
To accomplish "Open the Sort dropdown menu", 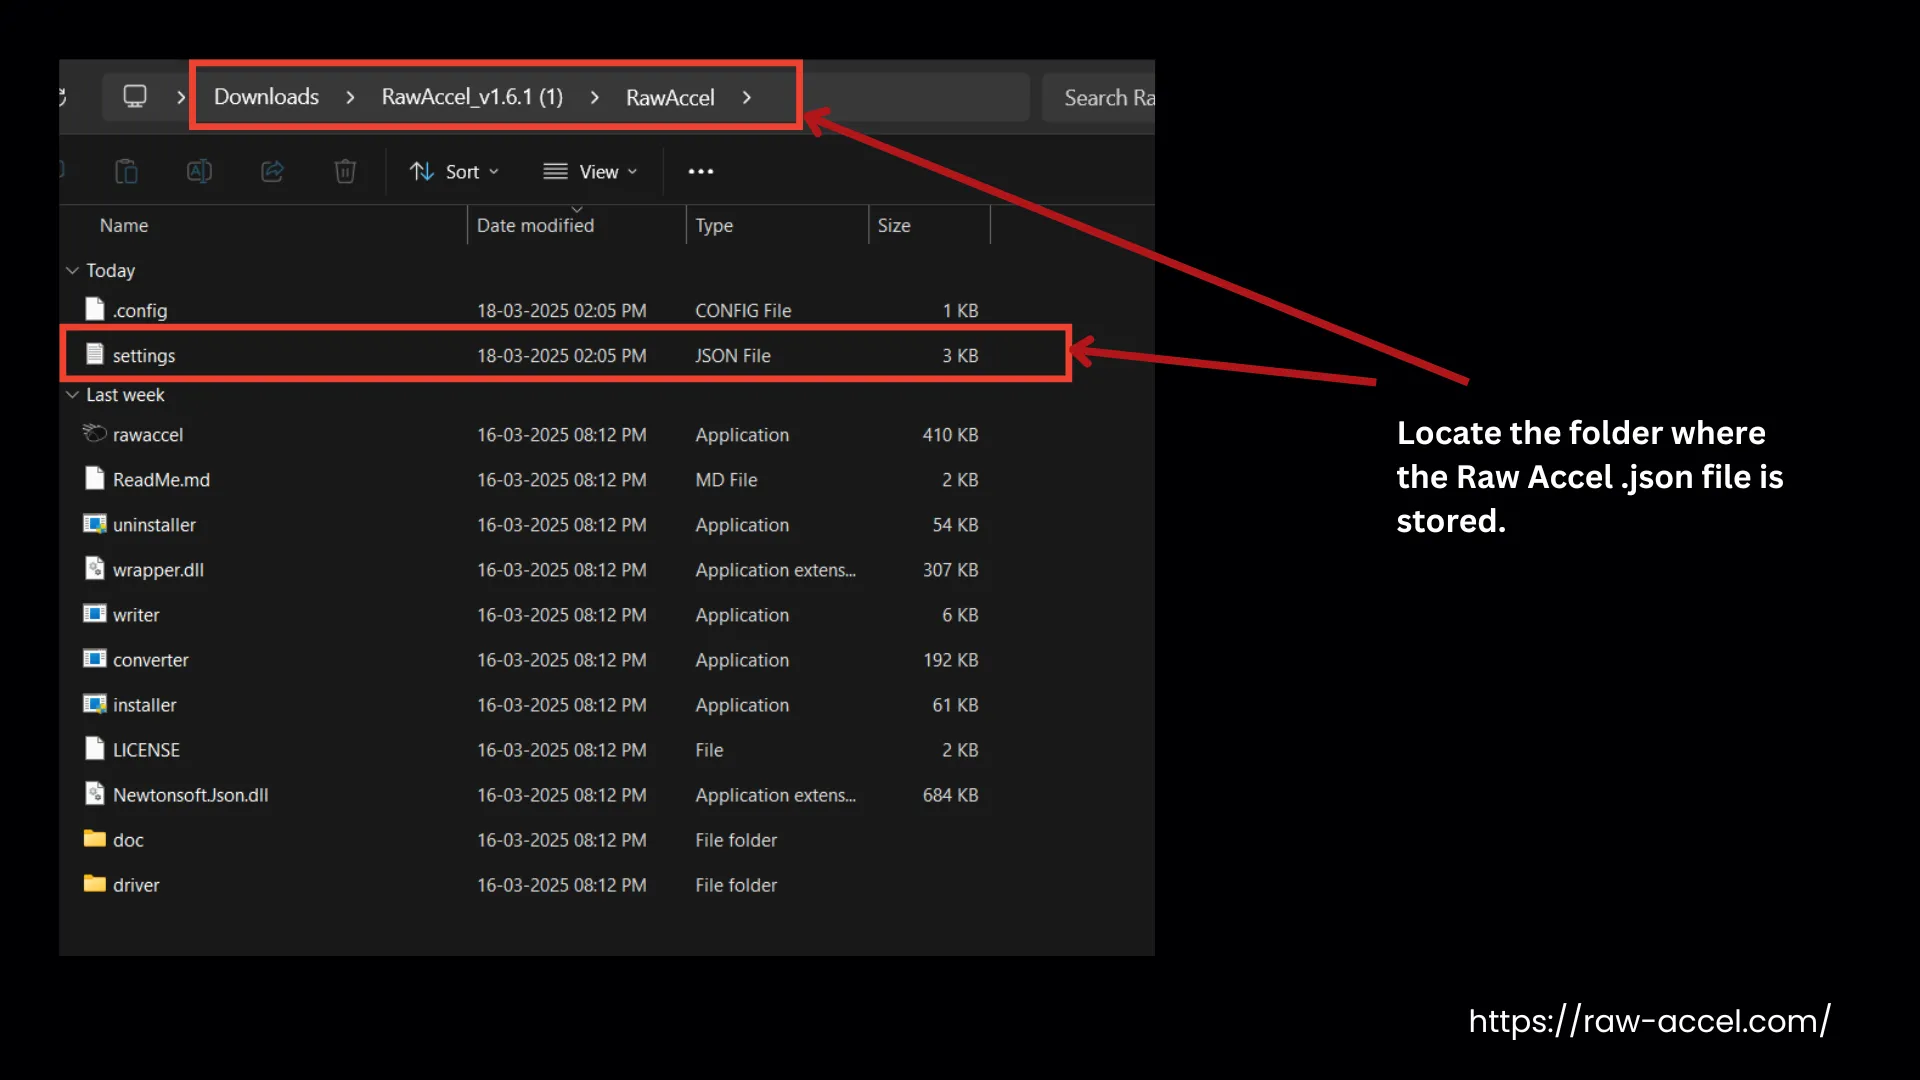I will tap(454, 172).
